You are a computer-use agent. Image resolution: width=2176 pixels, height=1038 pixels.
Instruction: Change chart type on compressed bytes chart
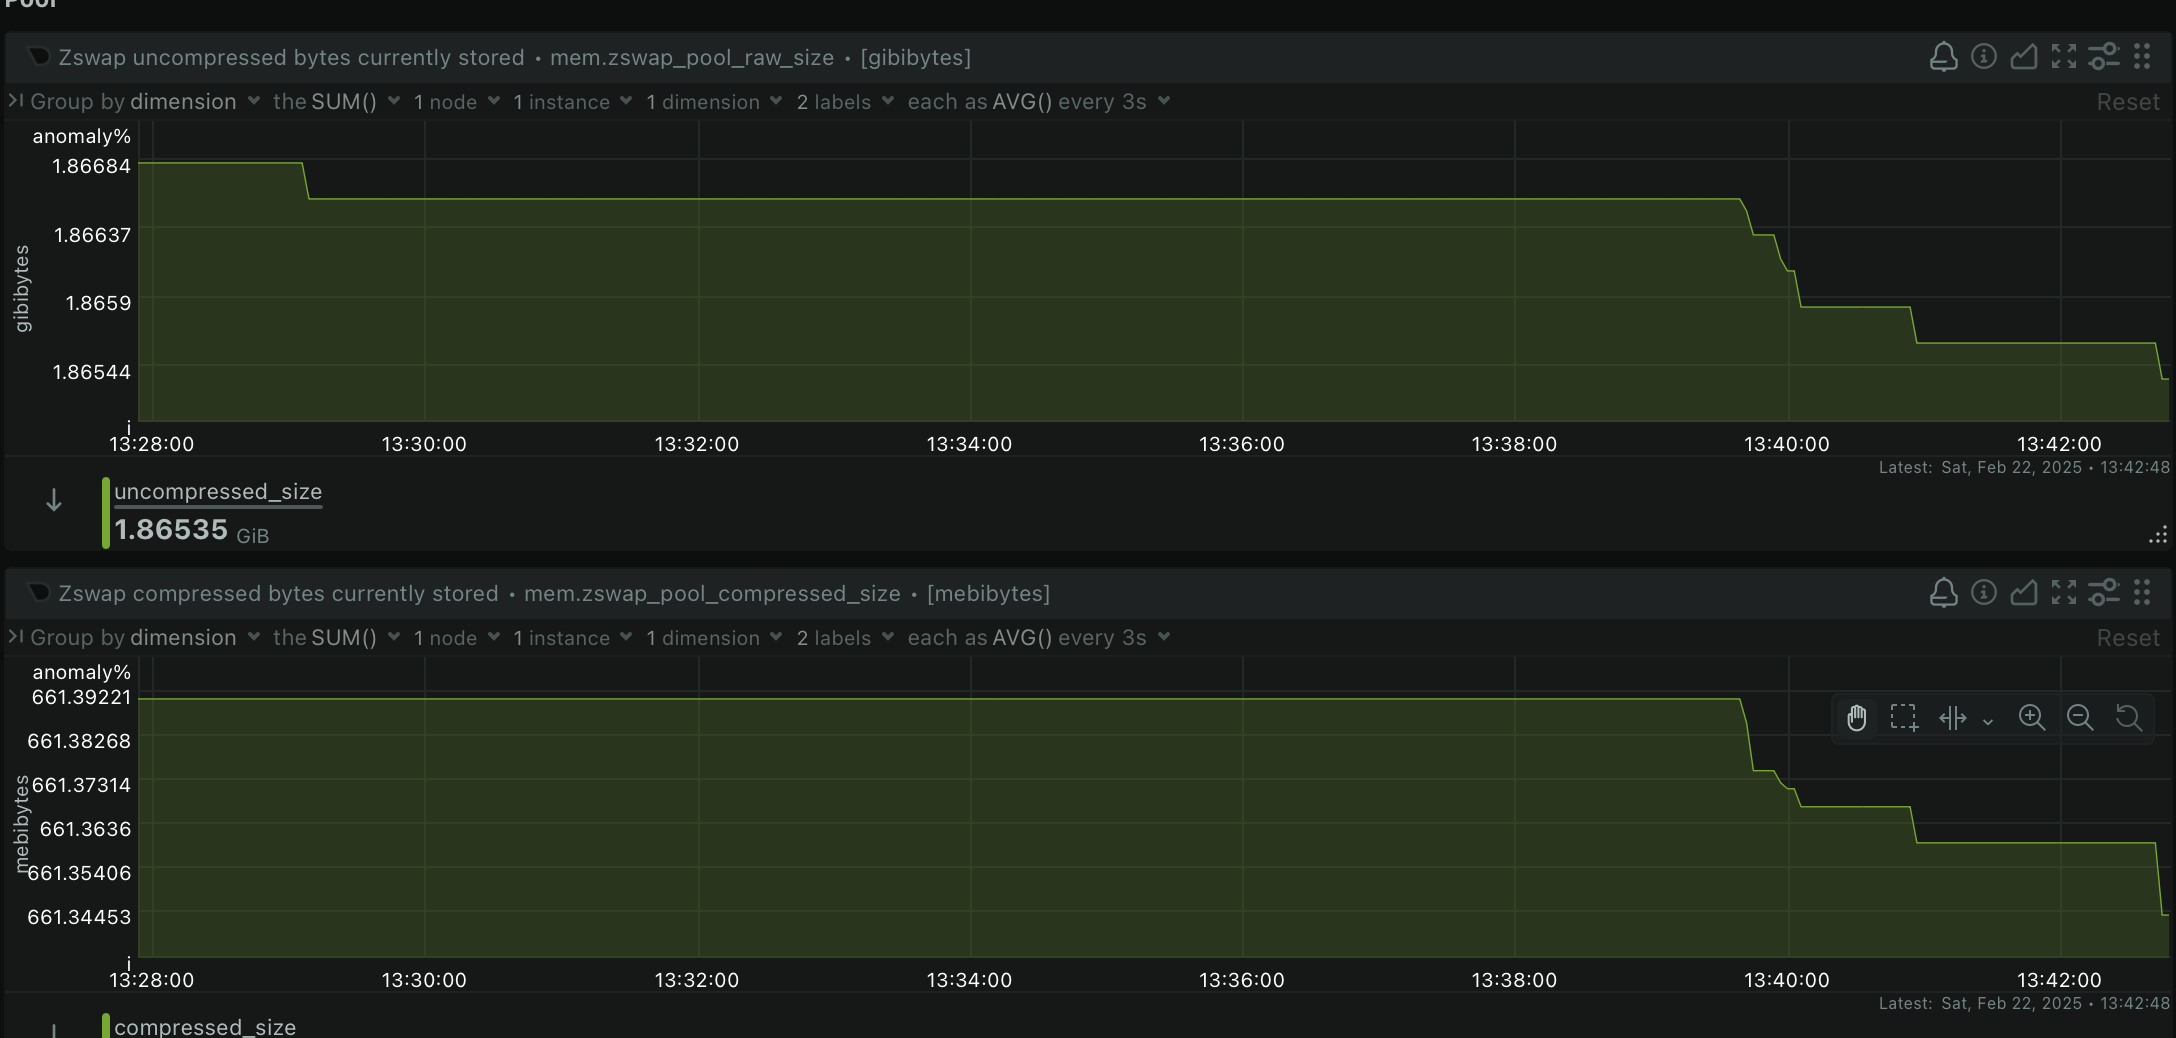point(2024,593)
